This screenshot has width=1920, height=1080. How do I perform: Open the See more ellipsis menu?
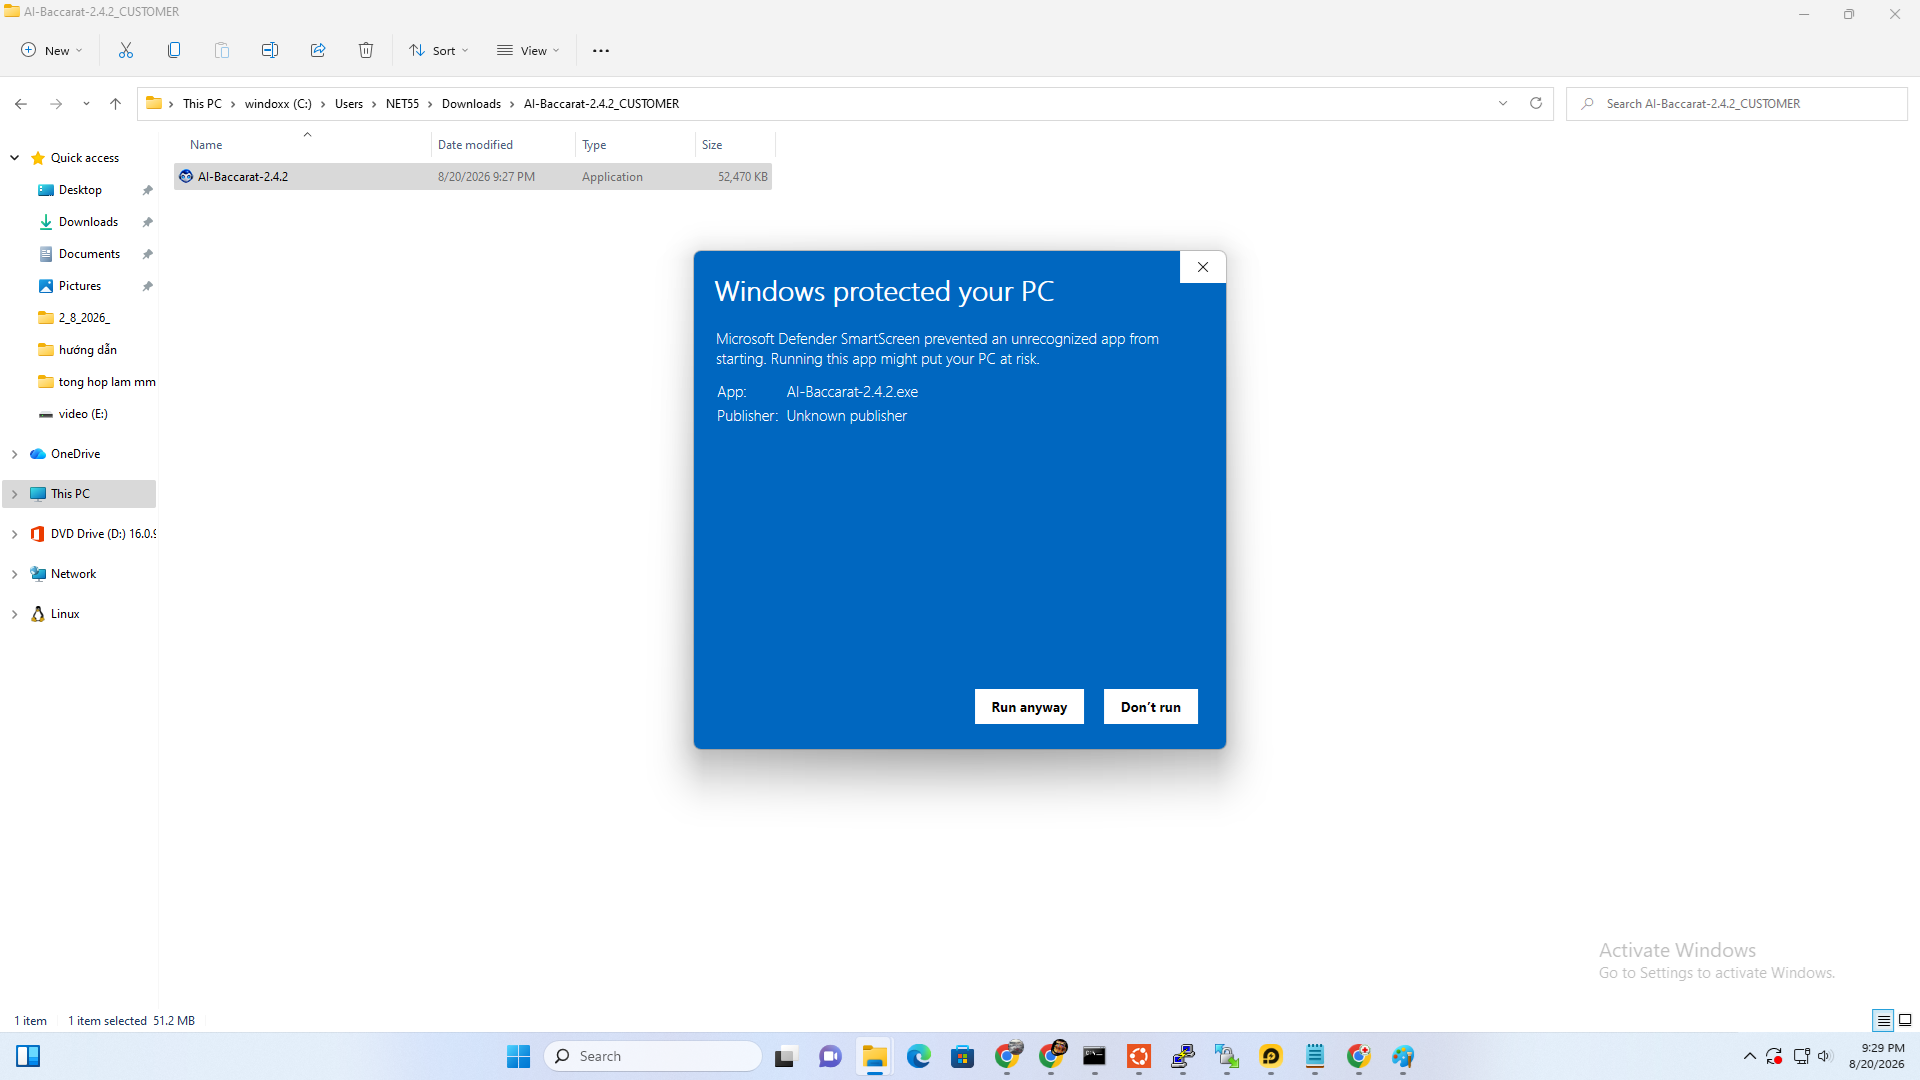point(601,51)
